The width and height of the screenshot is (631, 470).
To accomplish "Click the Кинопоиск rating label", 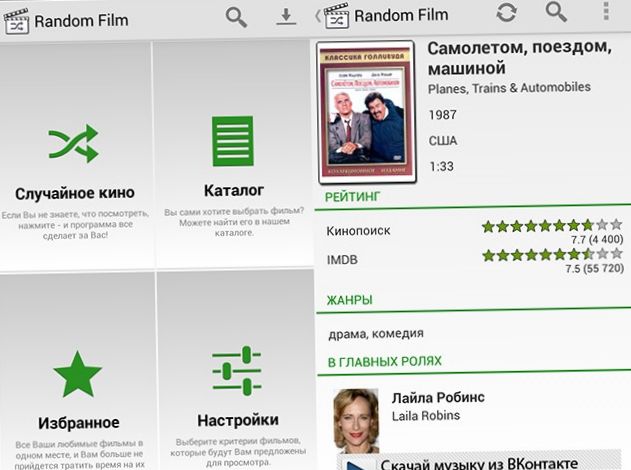I will point(358,231).
